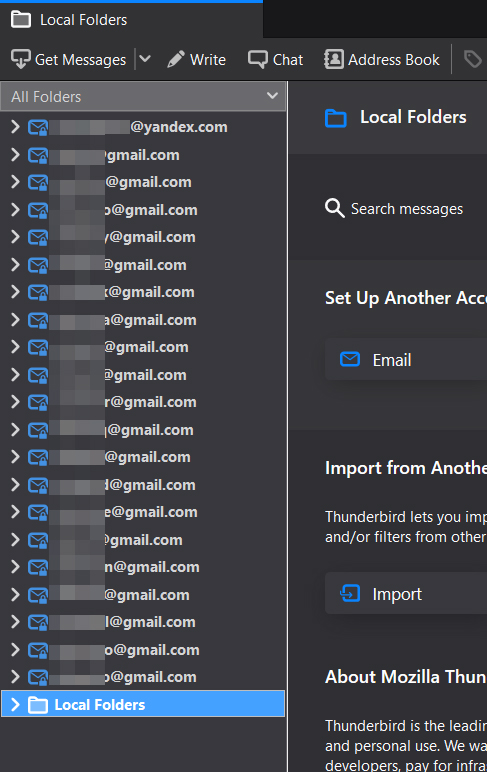Click the Address Book toolbar label

[x=393, y=60]
